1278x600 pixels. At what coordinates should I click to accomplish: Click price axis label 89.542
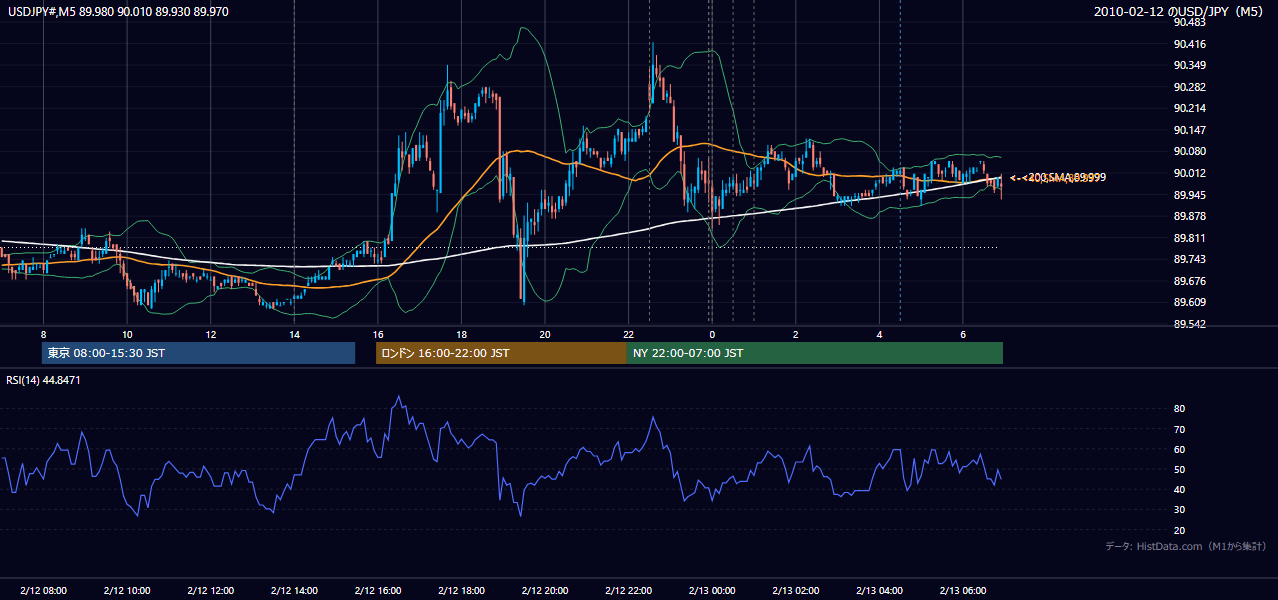pyautogui.click(x=1189, y=324)
